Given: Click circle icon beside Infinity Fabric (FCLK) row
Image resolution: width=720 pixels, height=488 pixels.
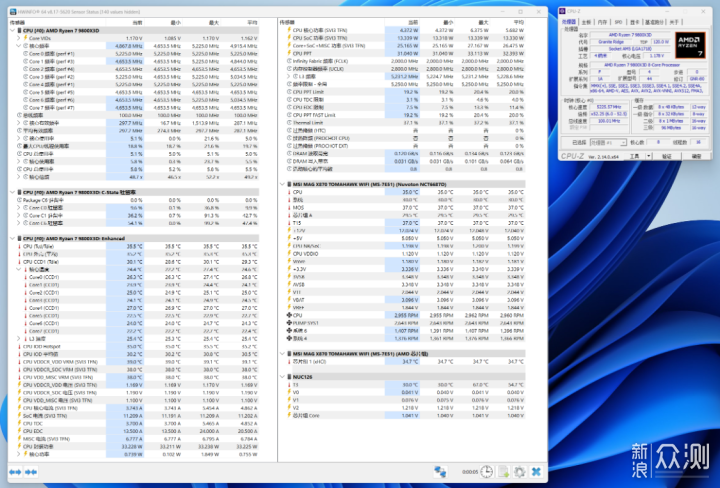Looking at the screenshot, I should tap(289, 61).
